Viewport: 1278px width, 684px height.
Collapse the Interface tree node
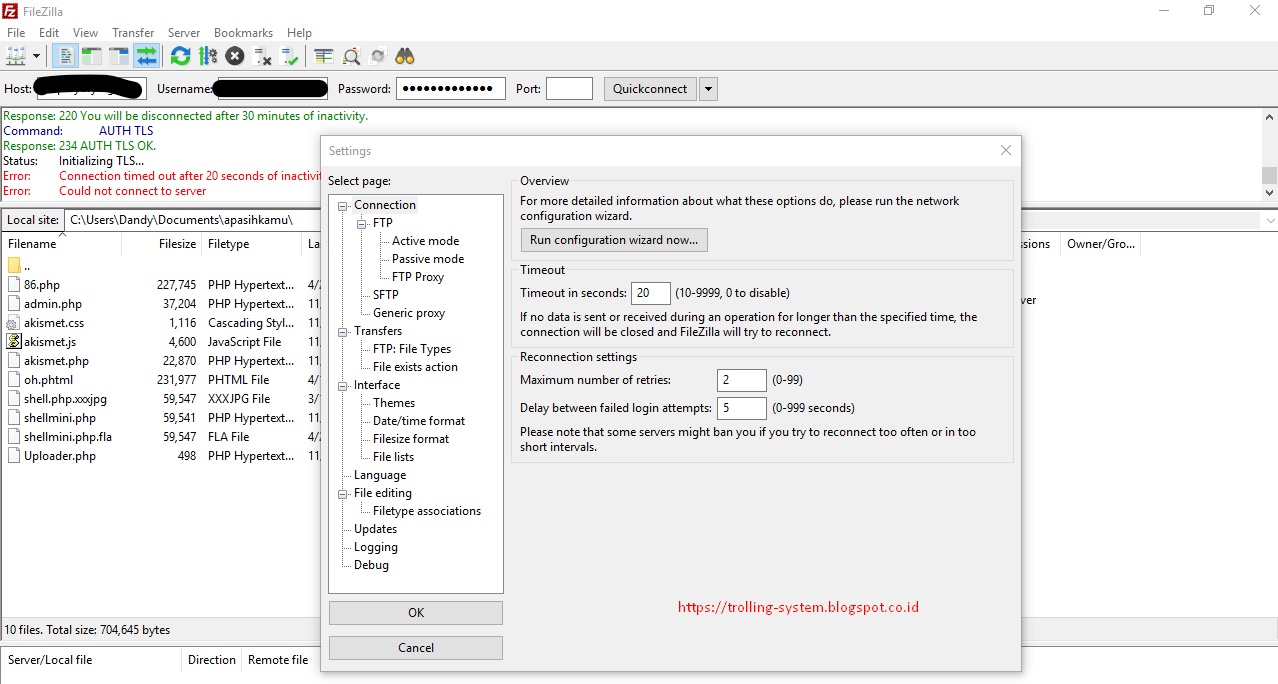point(343,385)
